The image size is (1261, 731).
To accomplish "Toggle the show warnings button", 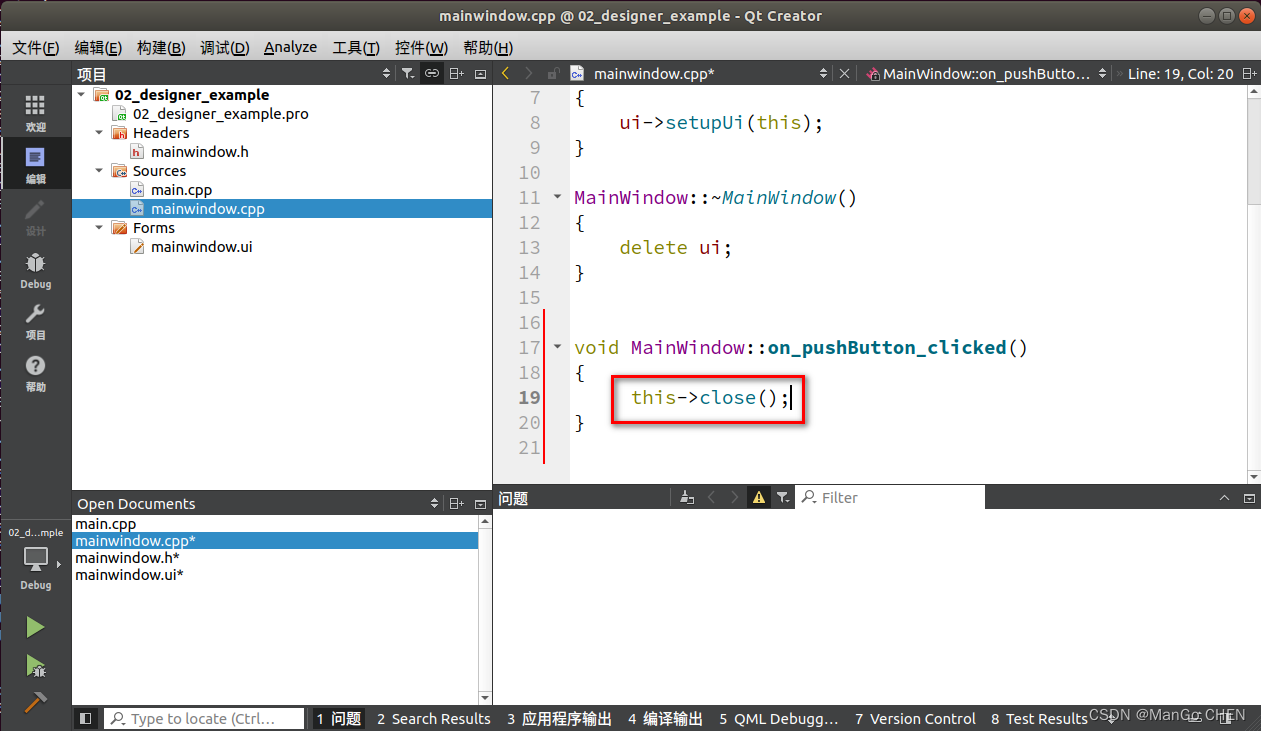I will (759, 497).
